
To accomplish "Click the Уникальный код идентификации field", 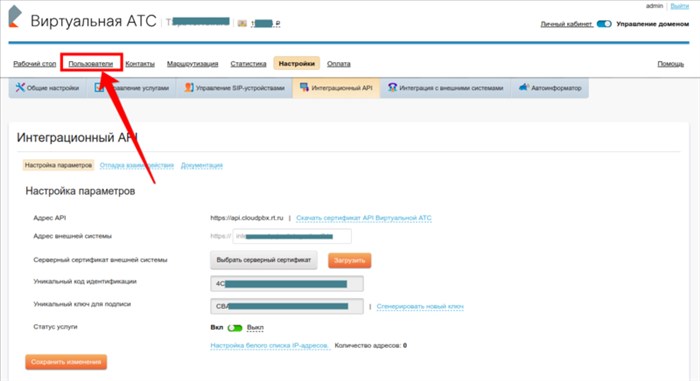I will point(287,284).
